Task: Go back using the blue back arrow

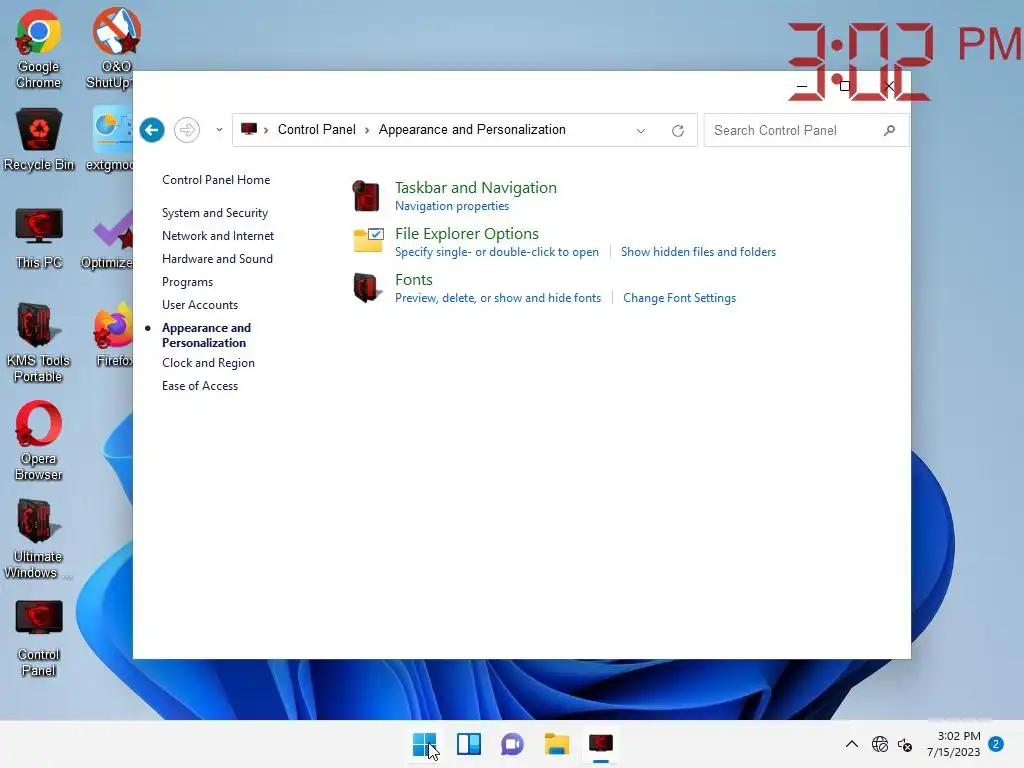Action: click(x=152, y=130)
